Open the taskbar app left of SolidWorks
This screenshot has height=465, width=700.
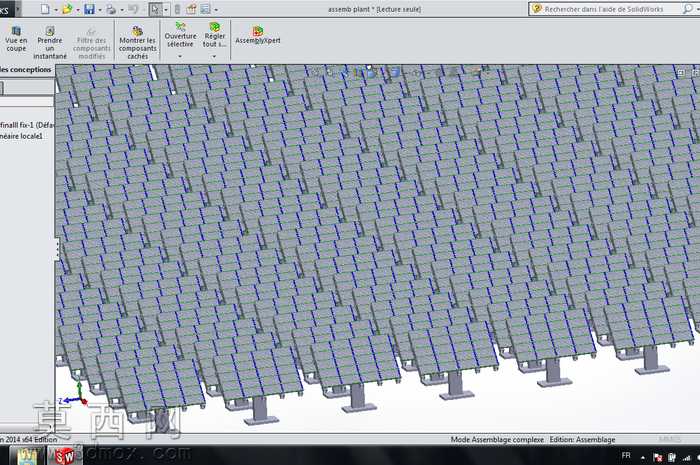pos(28,456)
